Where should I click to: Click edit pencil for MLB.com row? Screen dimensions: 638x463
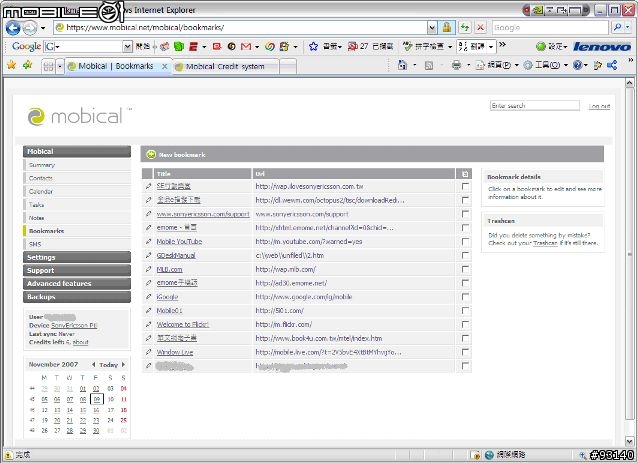click(x=148, y=269)
